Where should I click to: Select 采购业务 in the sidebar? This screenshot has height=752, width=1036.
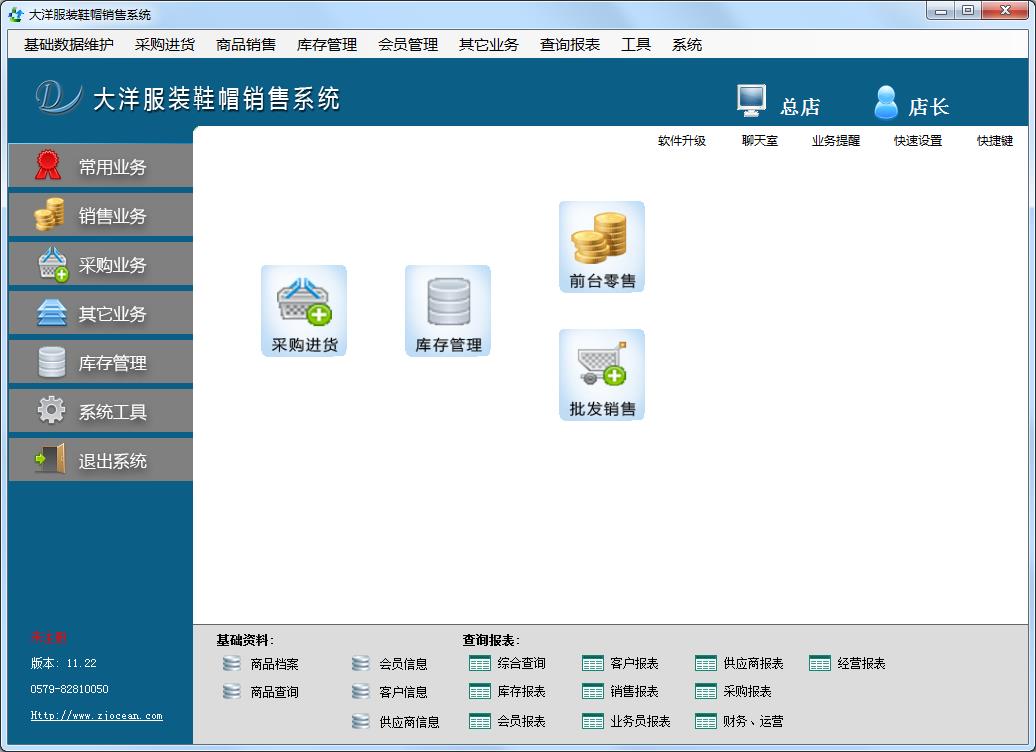[100, 264]
